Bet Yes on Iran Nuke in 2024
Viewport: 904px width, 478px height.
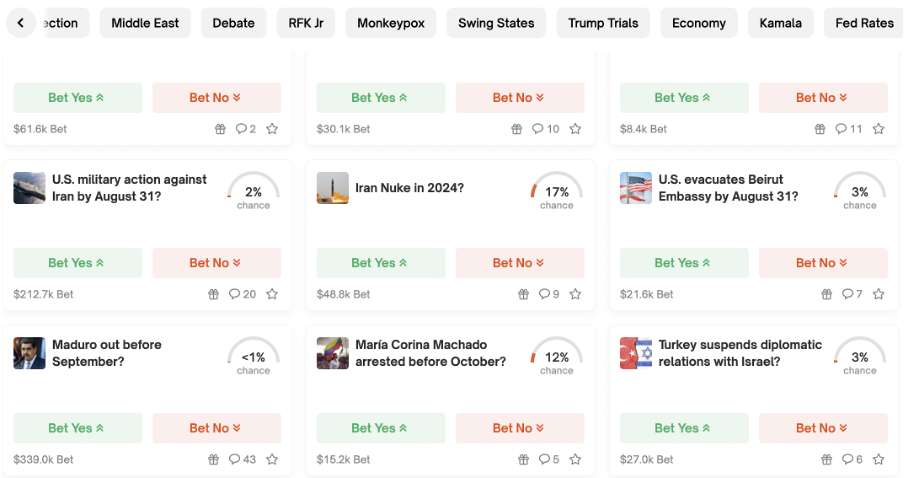[379, 263]
